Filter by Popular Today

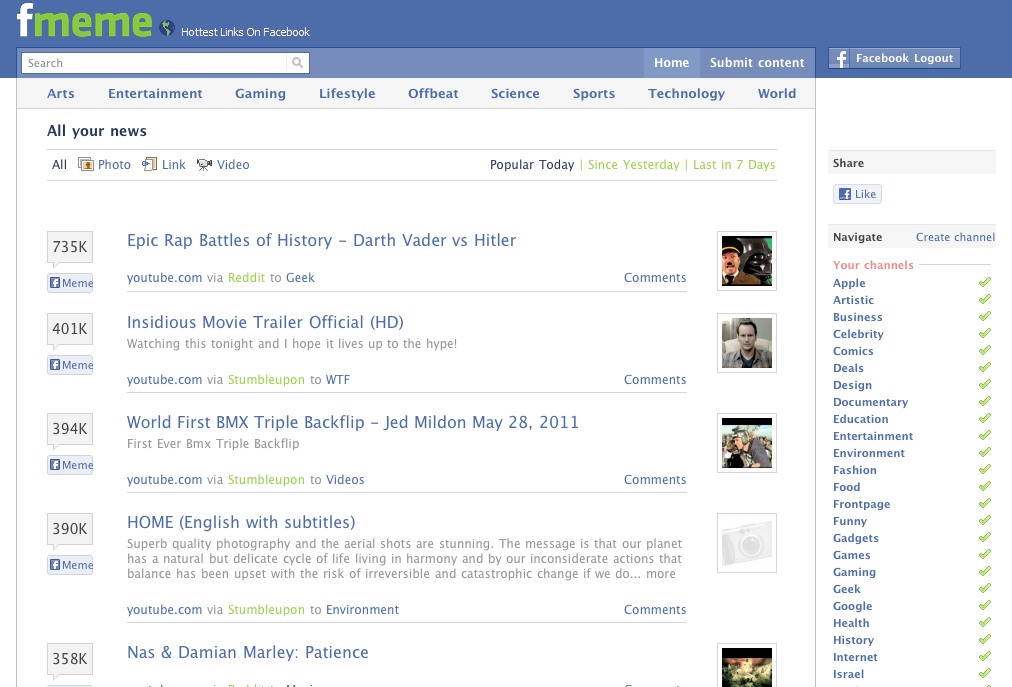tap(532, 165)
